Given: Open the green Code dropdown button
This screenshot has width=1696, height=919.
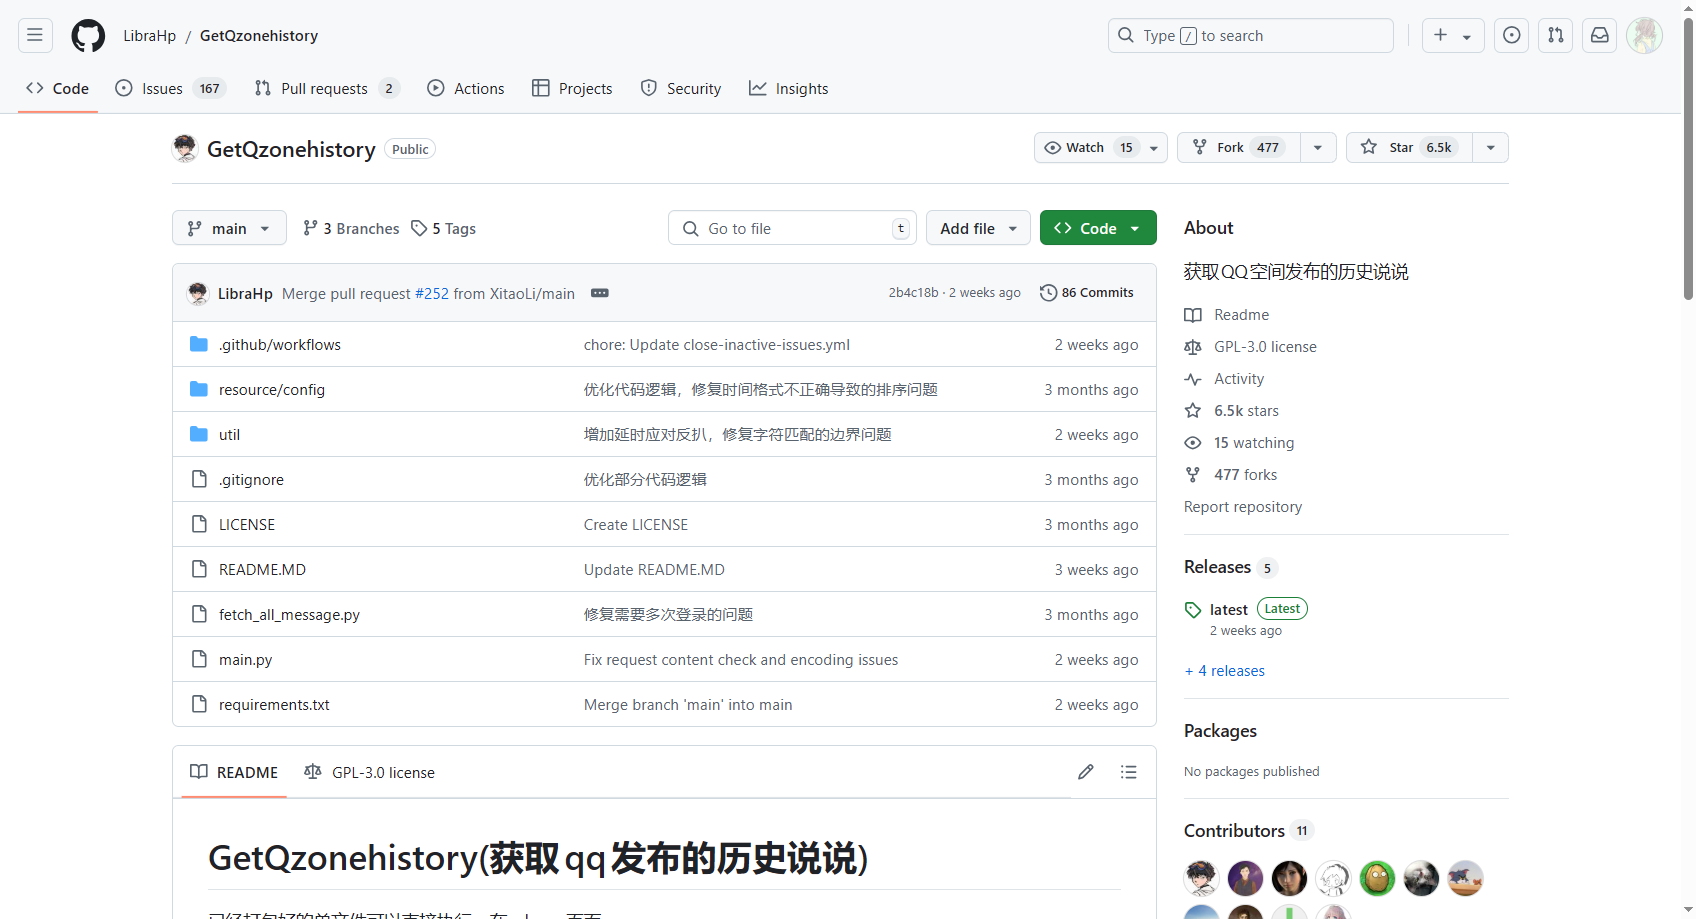Looking at the screenshot, I should point(1098,228).
